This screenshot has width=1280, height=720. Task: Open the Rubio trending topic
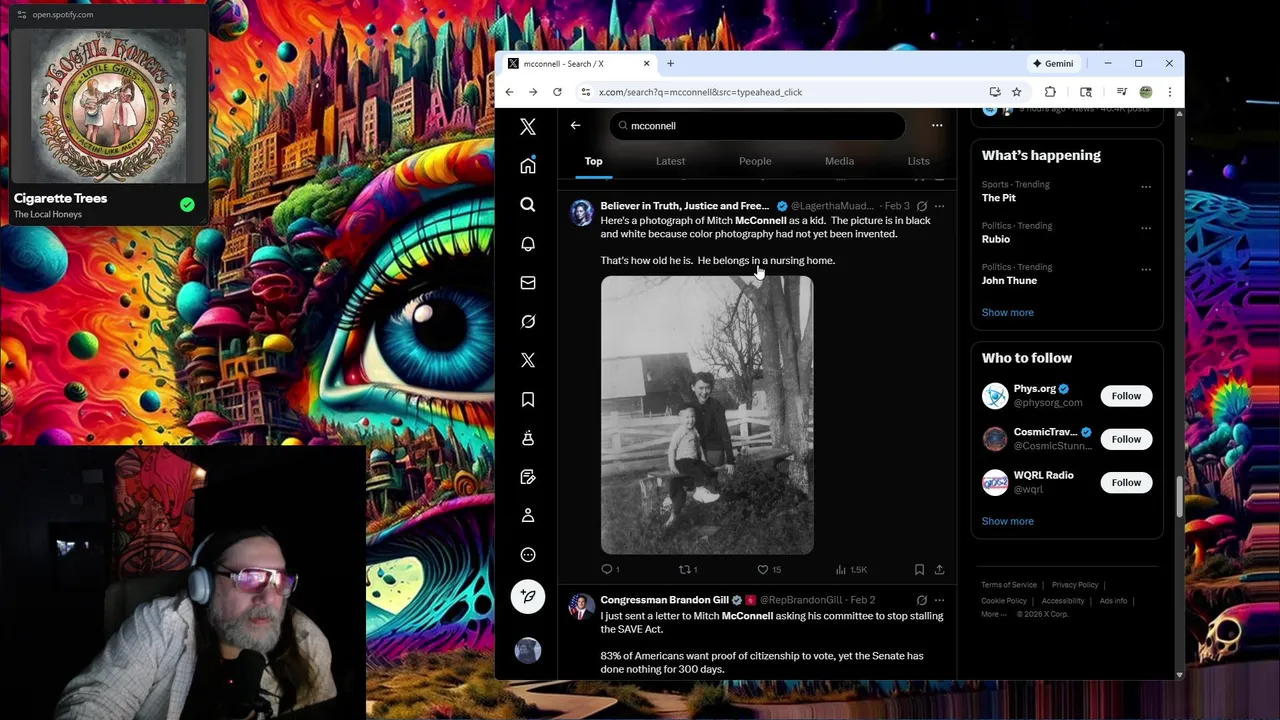(996, 239)
